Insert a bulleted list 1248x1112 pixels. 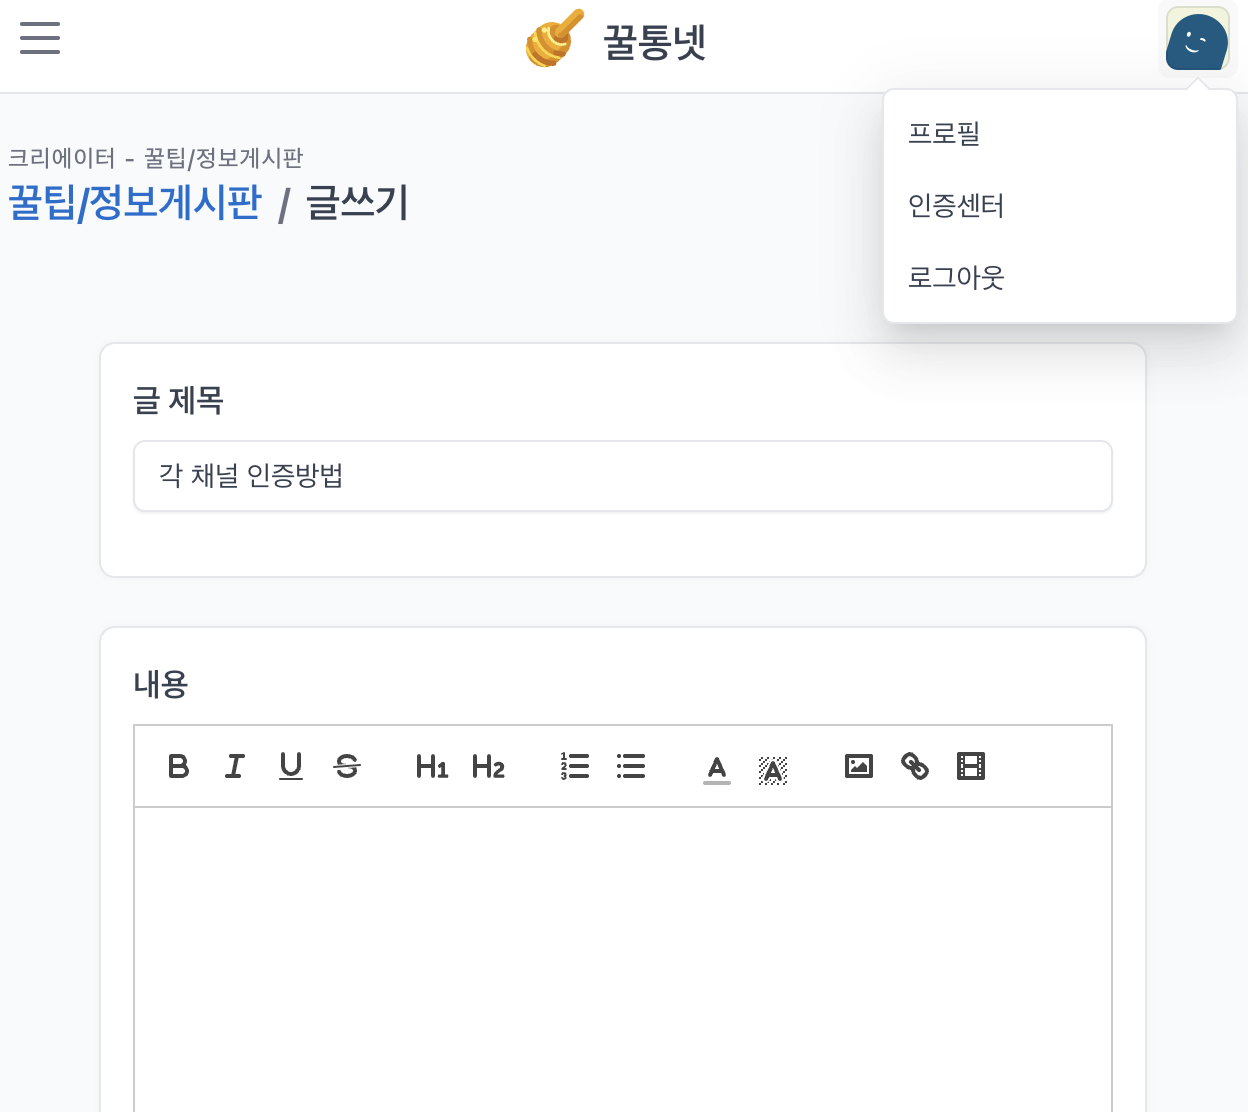tap(631, 766)
